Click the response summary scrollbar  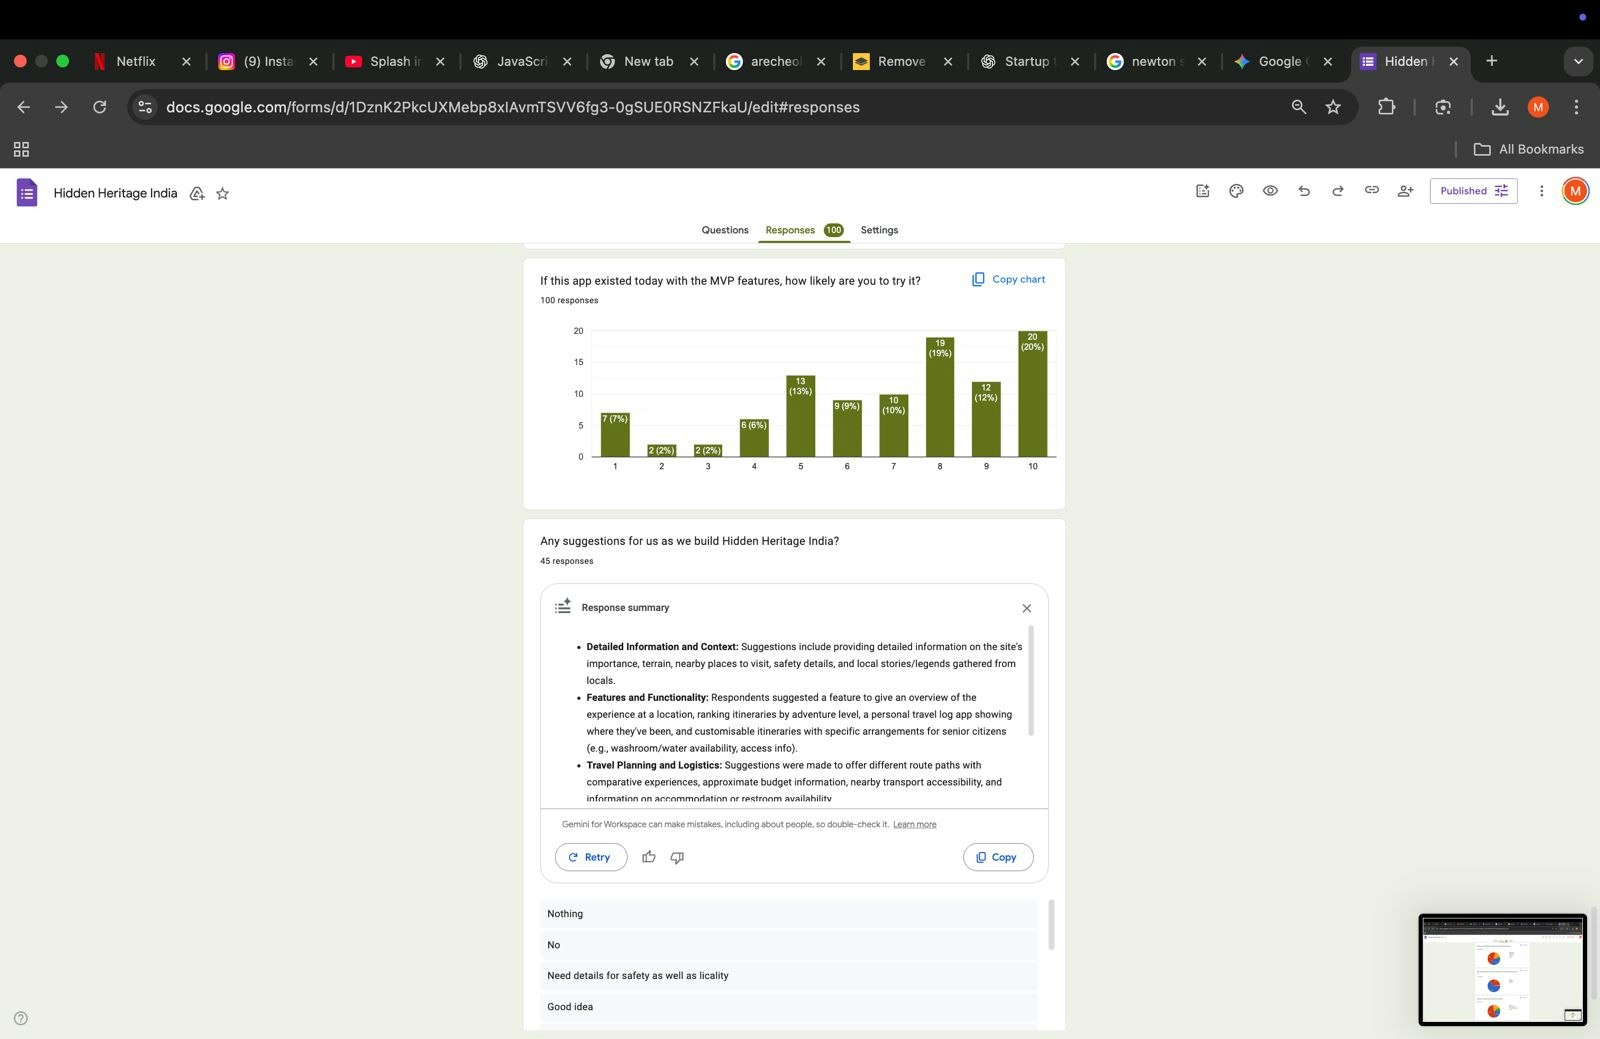[x=1030, y=681]
